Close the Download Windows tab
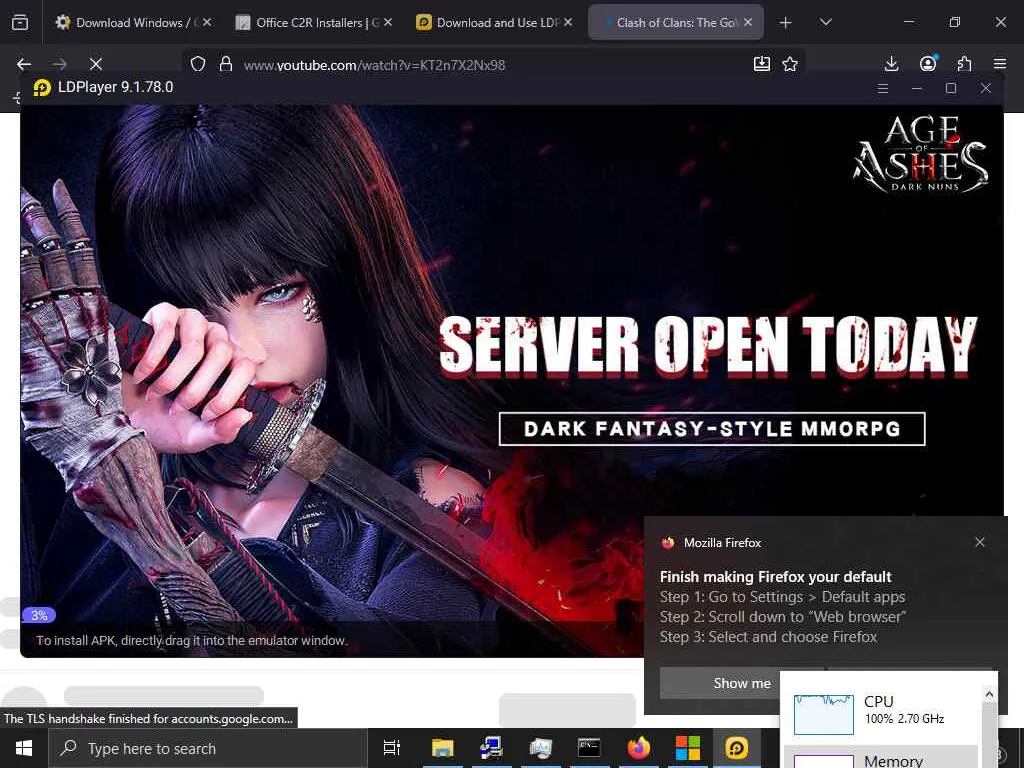1024x768 pixels. tap(207, 22)
